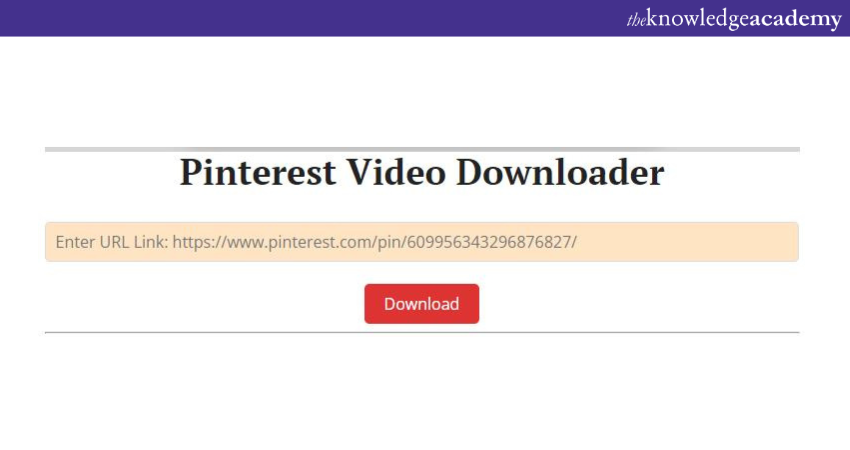Click the white Download label text
The image size is (850, 450).
coord(421,304)
